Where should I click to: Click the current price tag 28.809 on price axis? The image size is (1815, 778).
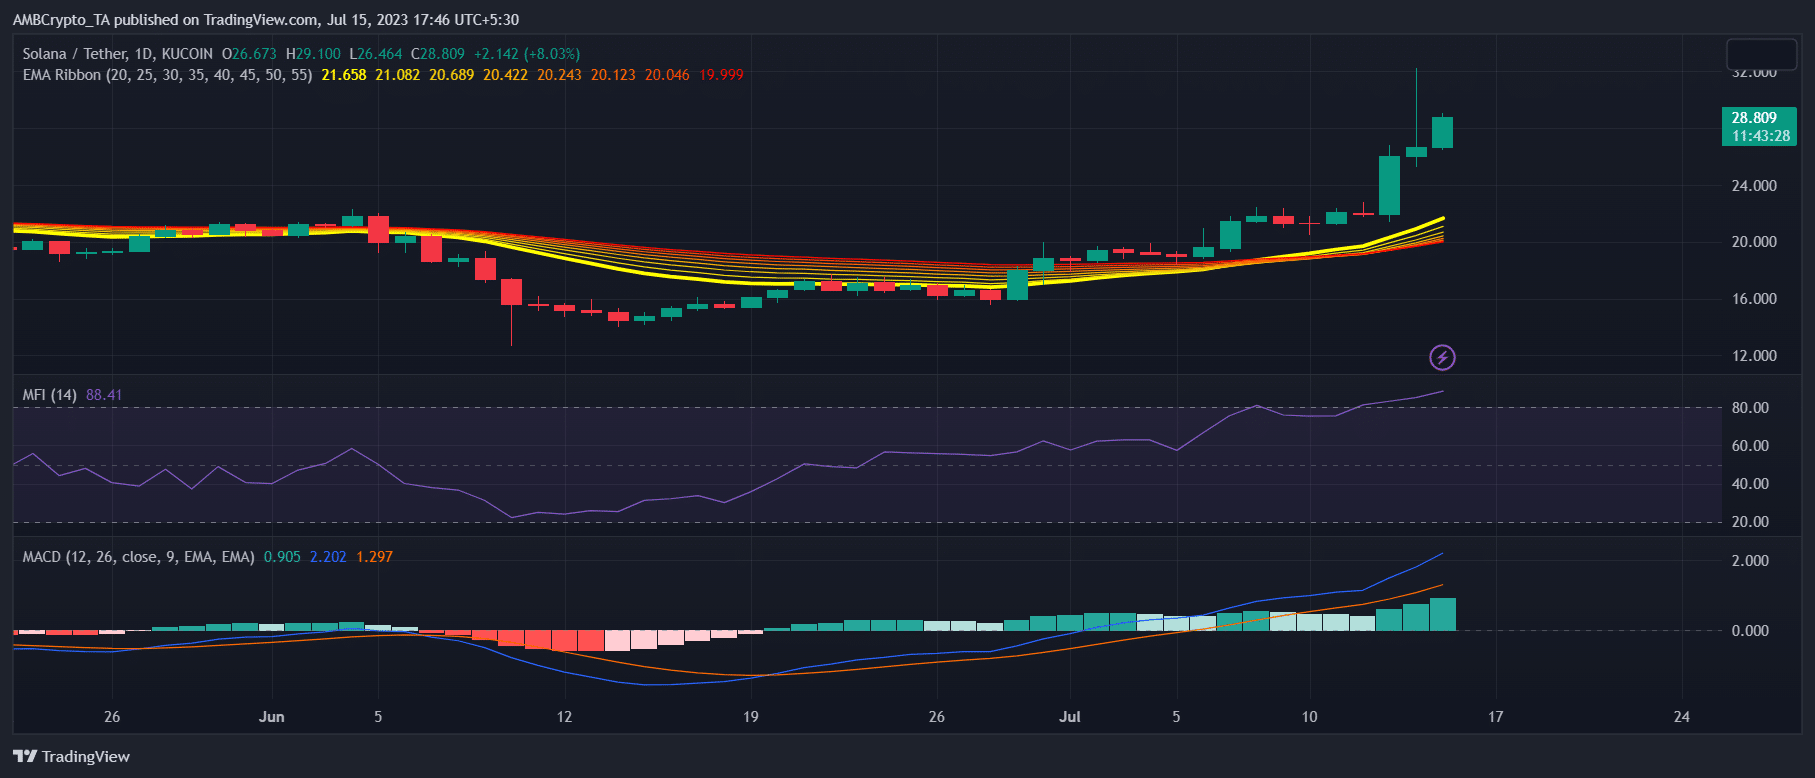pyautogui.click(x=1755, y=118)
